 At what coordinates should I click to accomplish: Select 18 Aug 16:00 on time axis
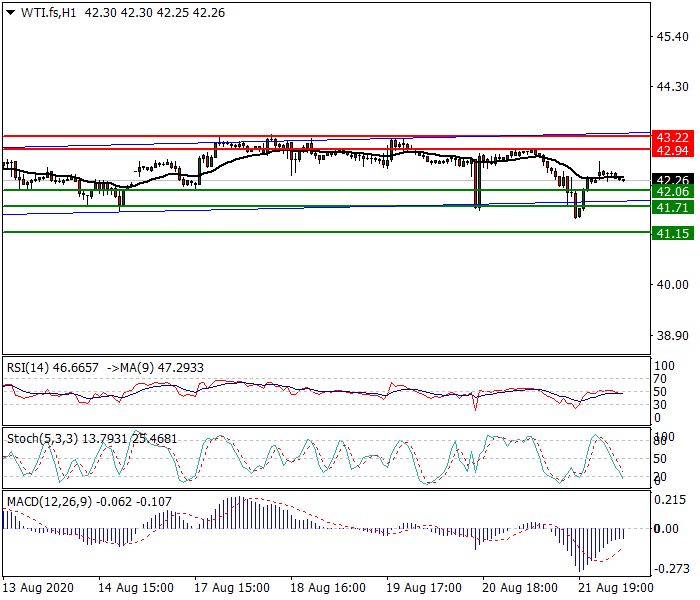329,587
